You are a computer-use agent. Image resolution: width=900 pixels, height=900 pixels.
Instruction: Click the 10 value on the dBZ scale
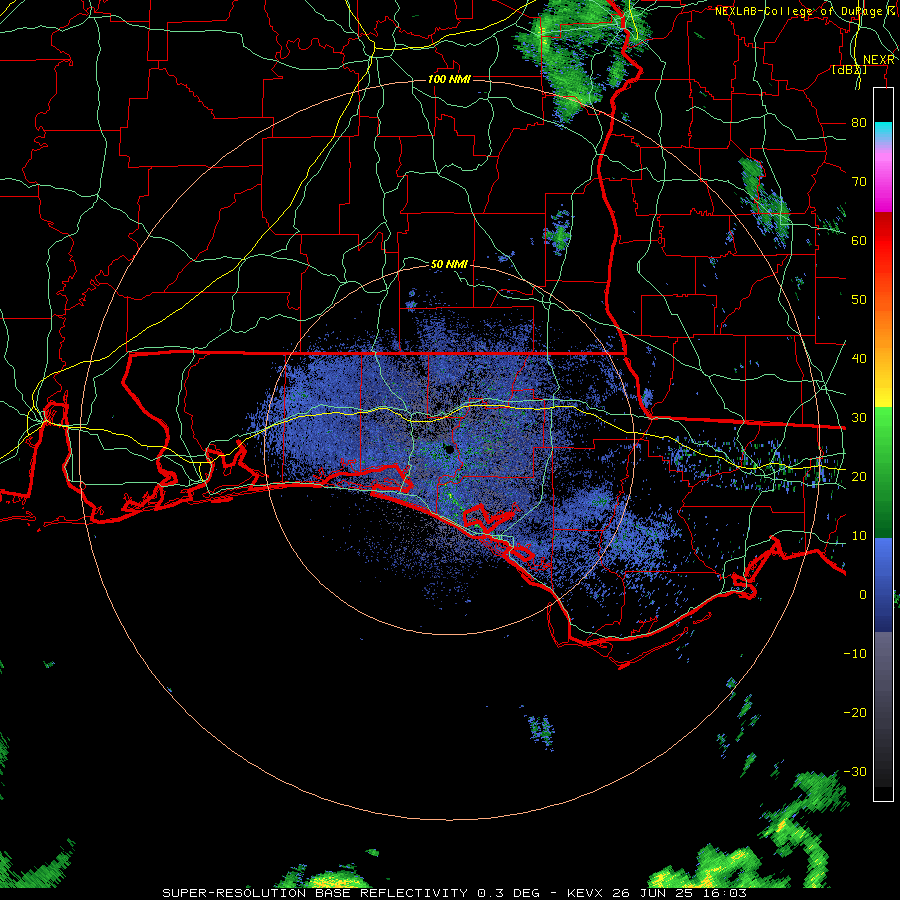click(x=859, y=536)
